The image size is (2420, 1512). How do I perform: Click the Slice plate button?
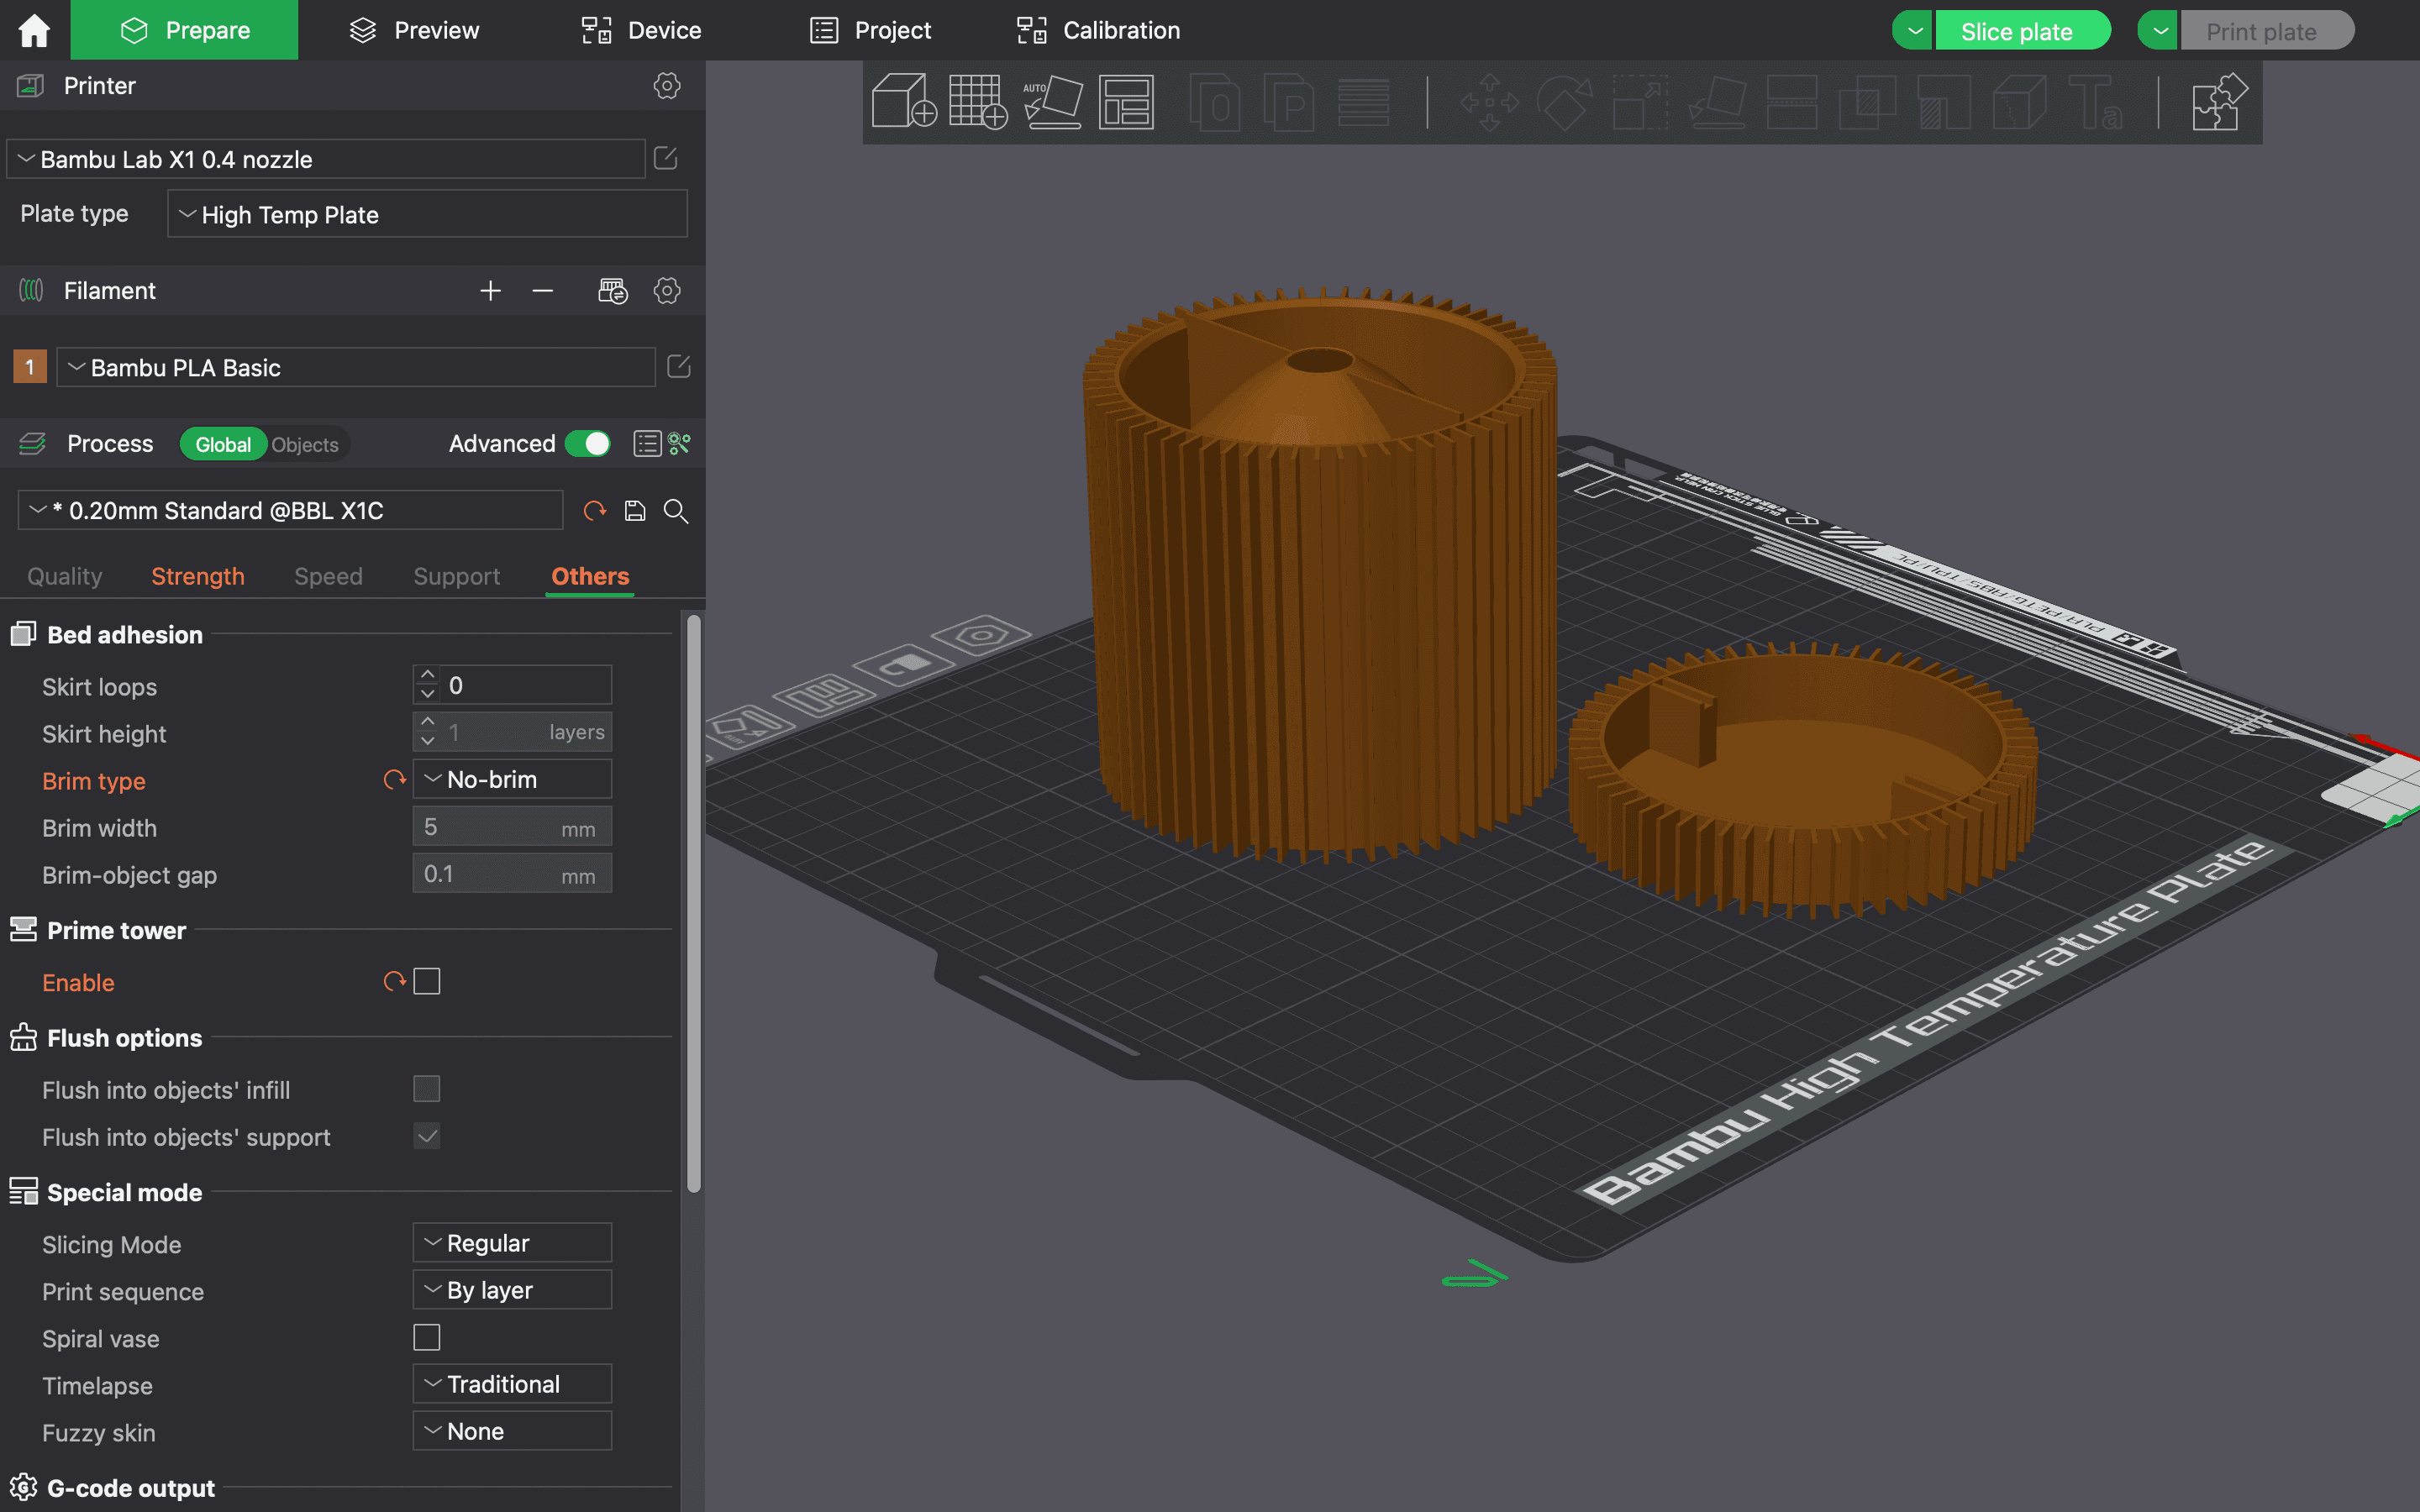point(2022,30)
